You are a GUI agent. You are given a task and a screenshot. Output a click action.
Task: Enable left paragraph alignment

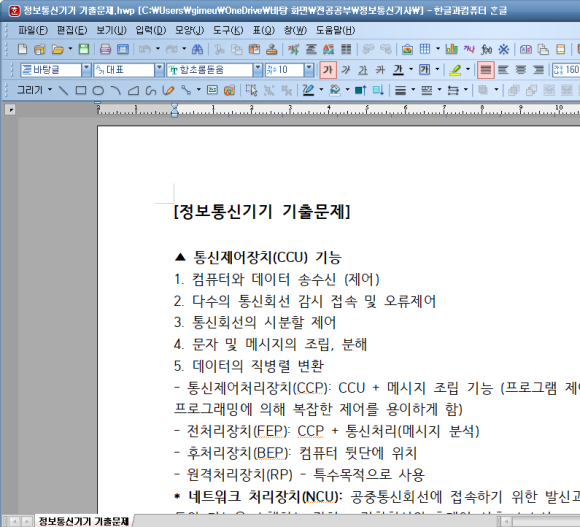[503, 70]
